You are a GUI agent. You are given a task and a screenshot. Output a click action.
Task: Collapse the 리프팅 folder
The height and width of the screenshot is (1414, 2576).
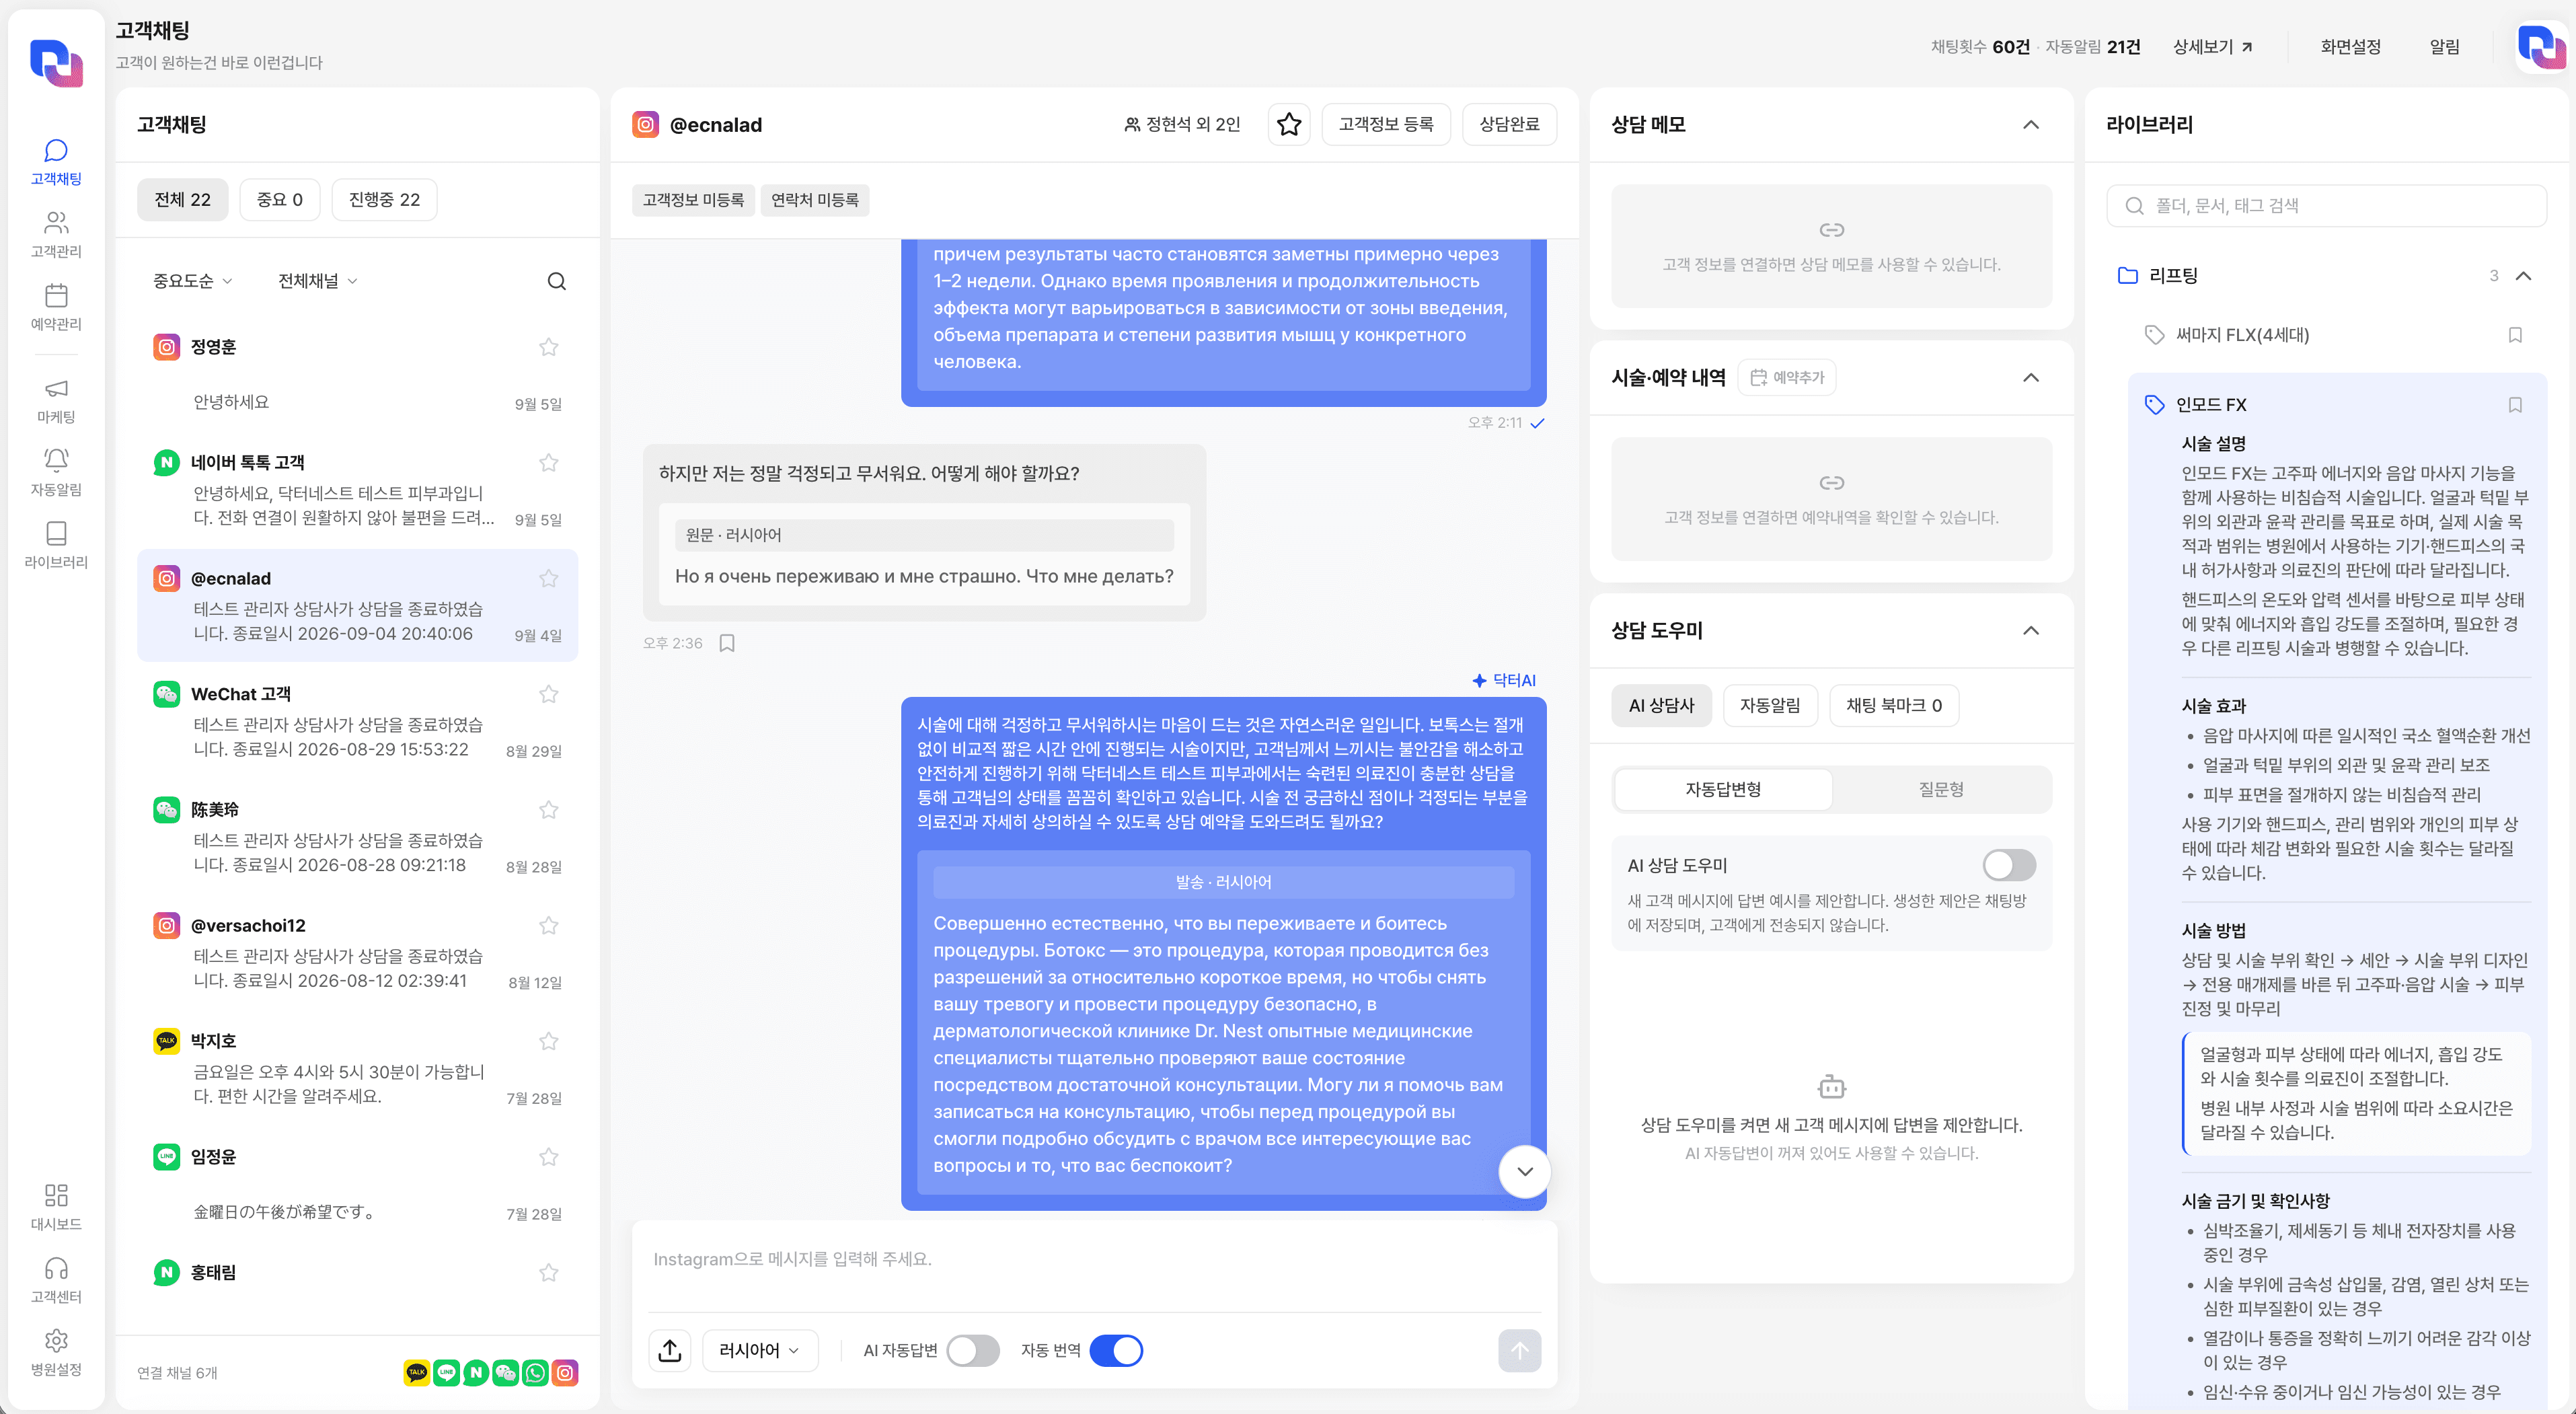click(x=2523, y=275)
